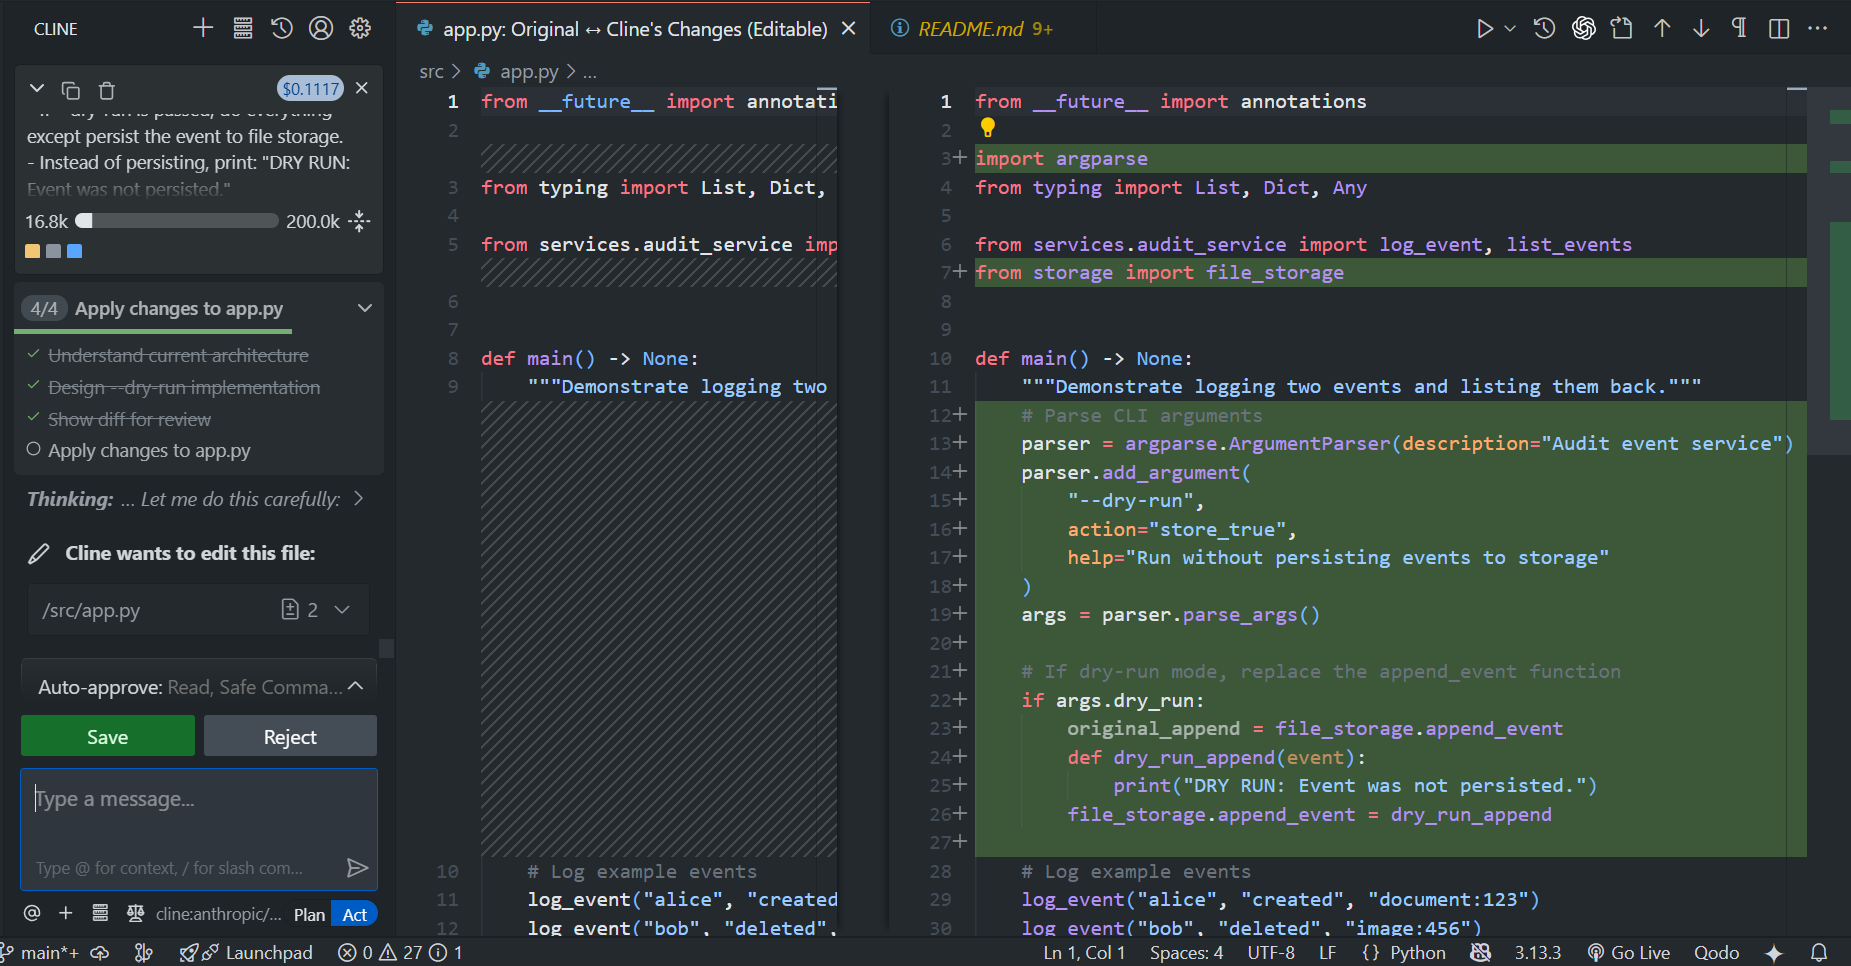Click the lightbulb code action icon
This screenshot has height=966, width=1851.
[987, 128]
